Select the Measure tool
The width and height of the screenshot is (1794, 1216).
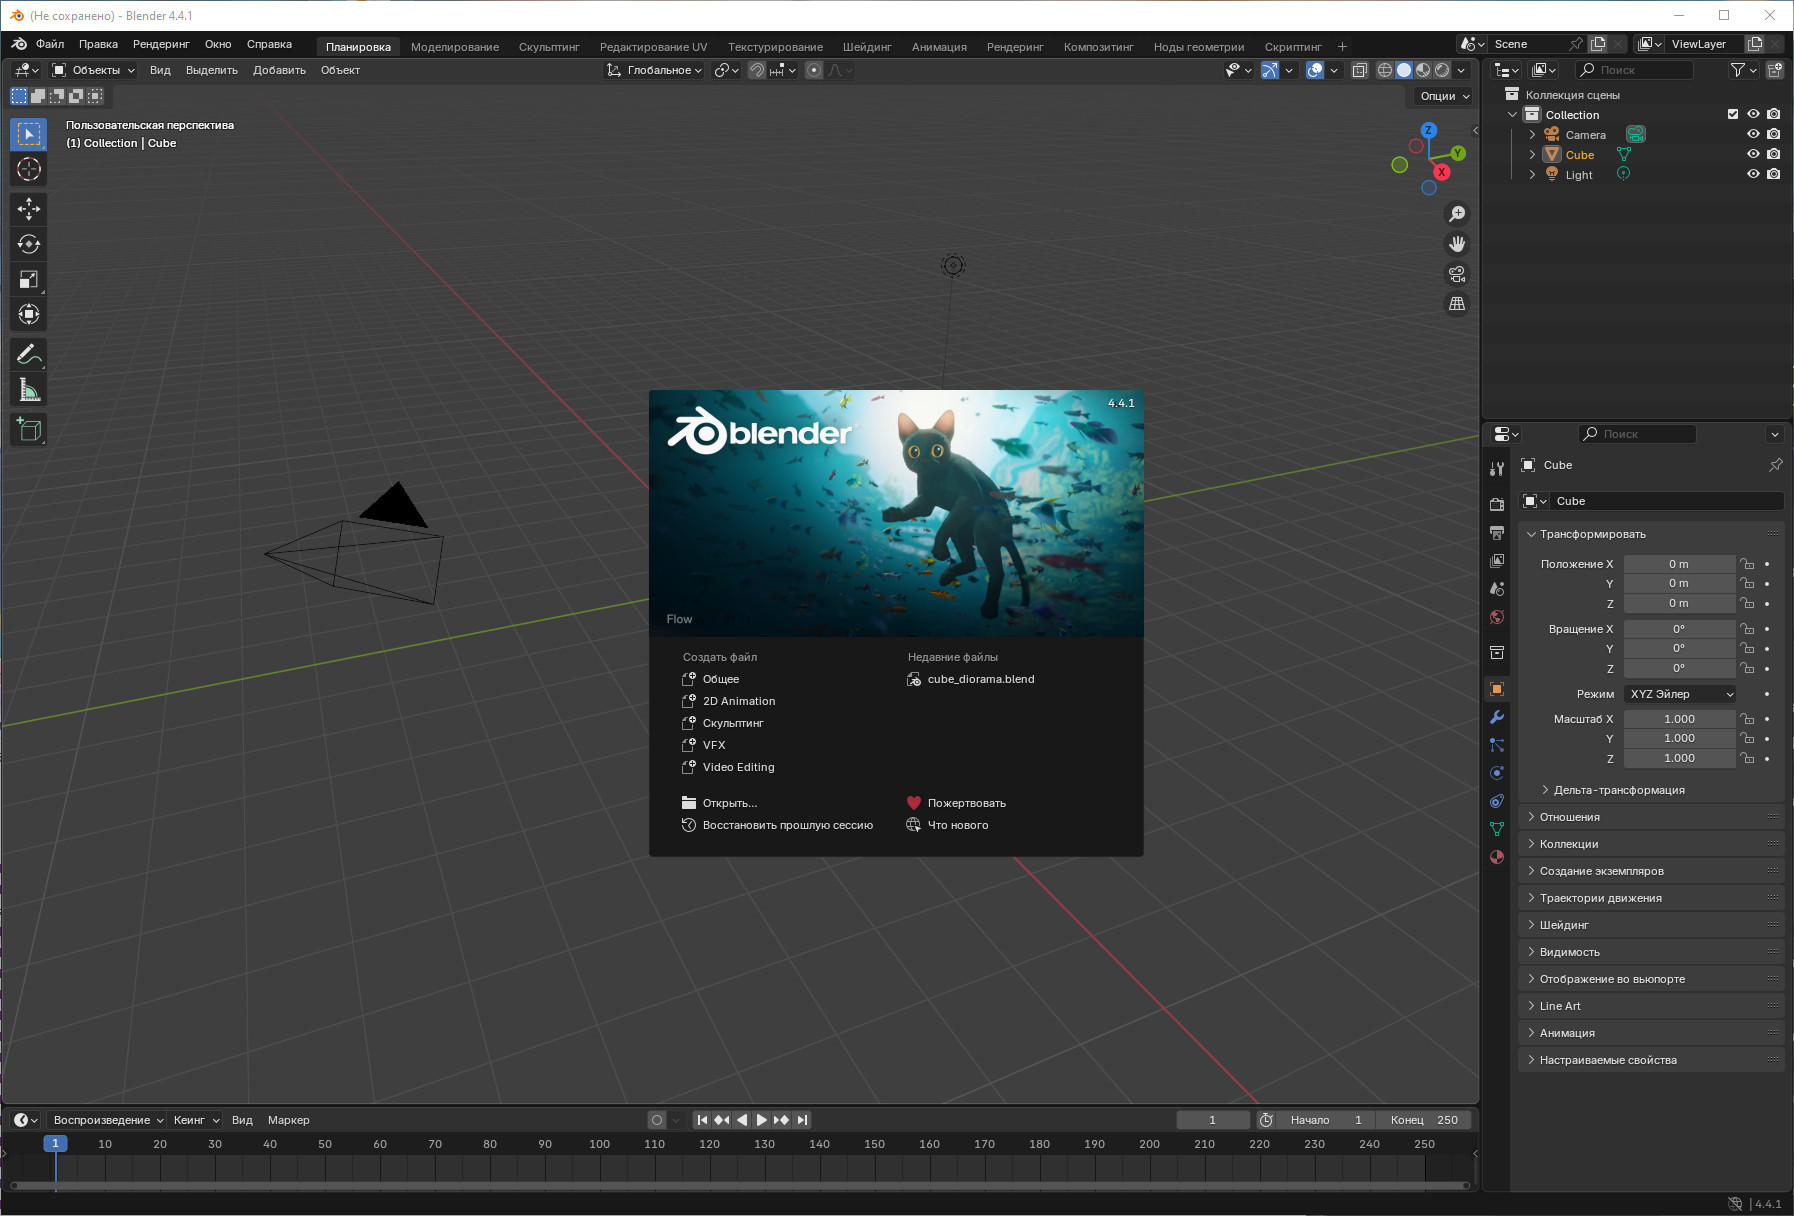29,390
